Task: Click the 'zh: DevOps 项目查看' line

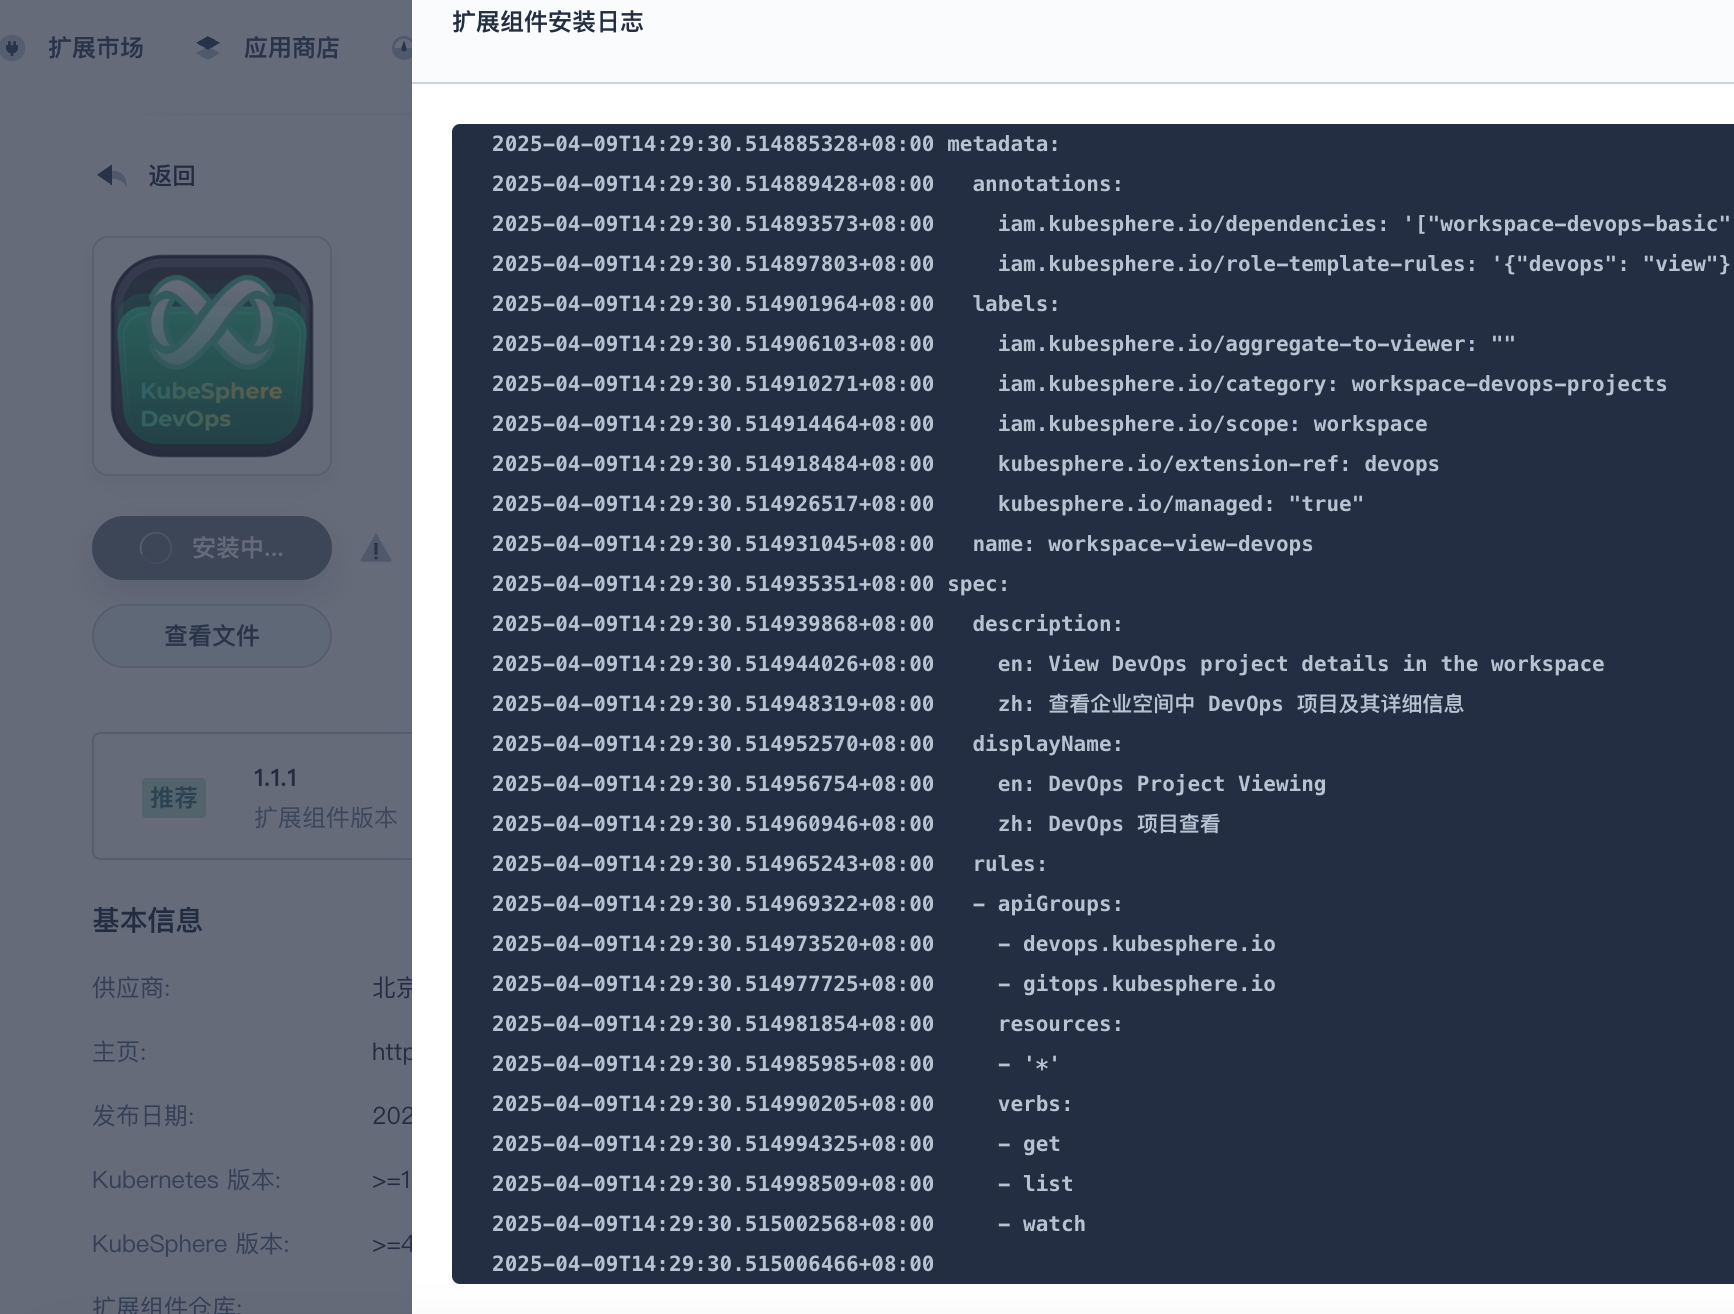Action: pyautogui.click(x=856, y=824)
